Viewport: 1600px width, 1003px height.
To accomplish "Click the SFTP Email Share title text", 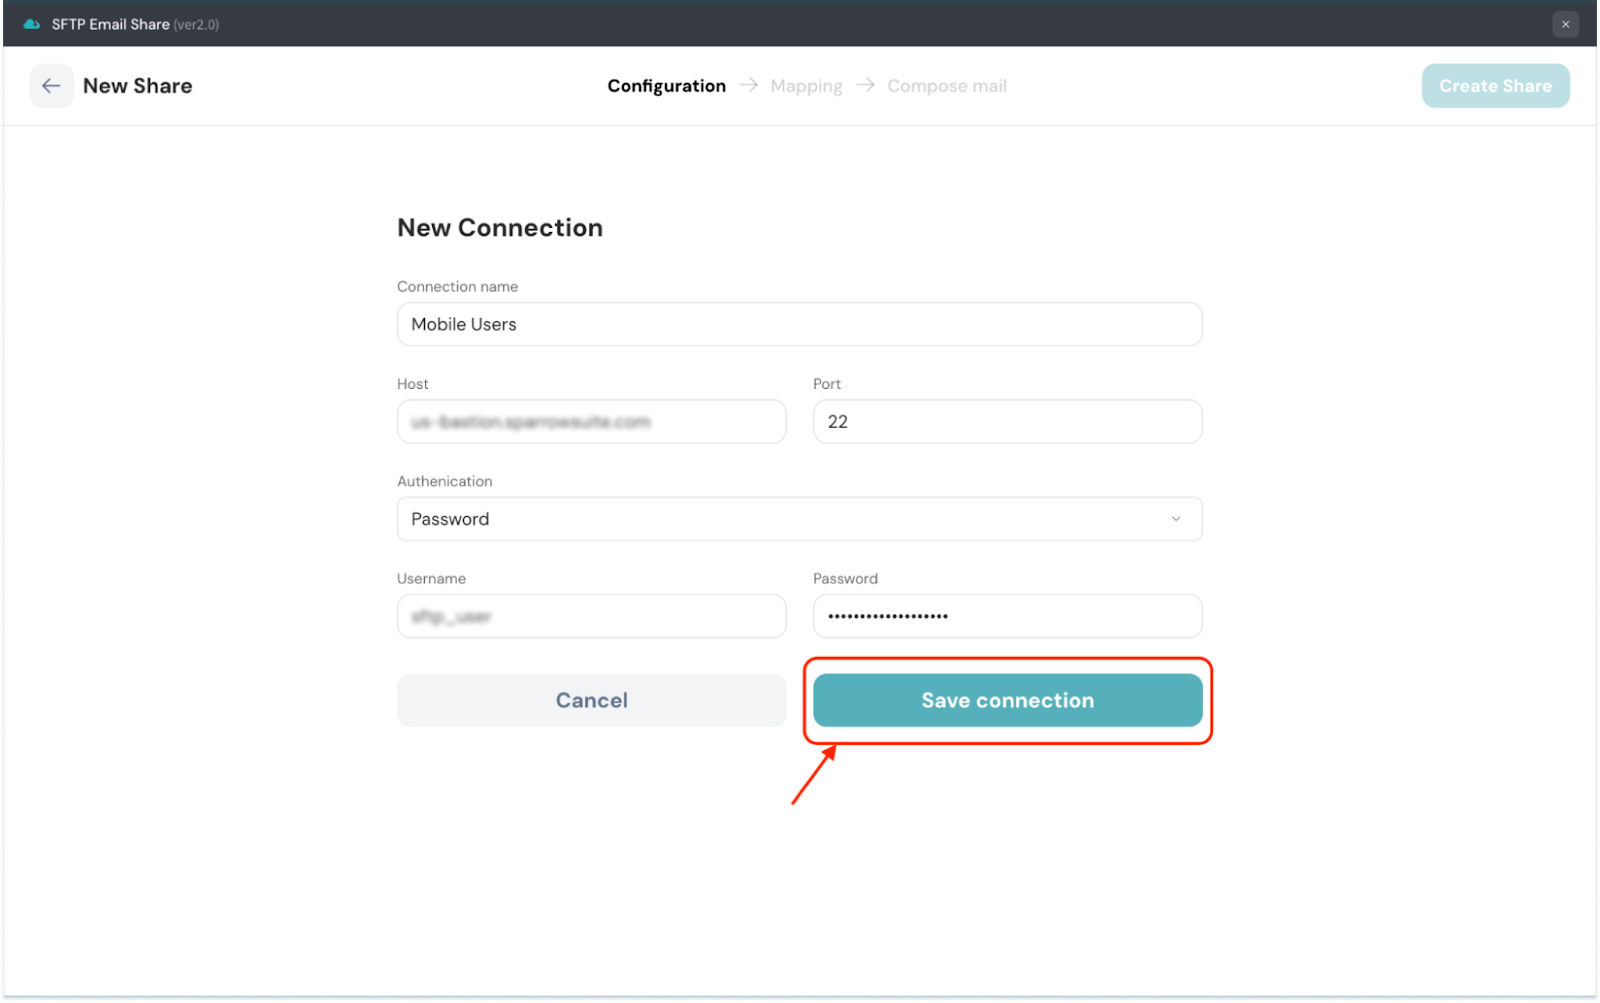I will click(111, 24).
